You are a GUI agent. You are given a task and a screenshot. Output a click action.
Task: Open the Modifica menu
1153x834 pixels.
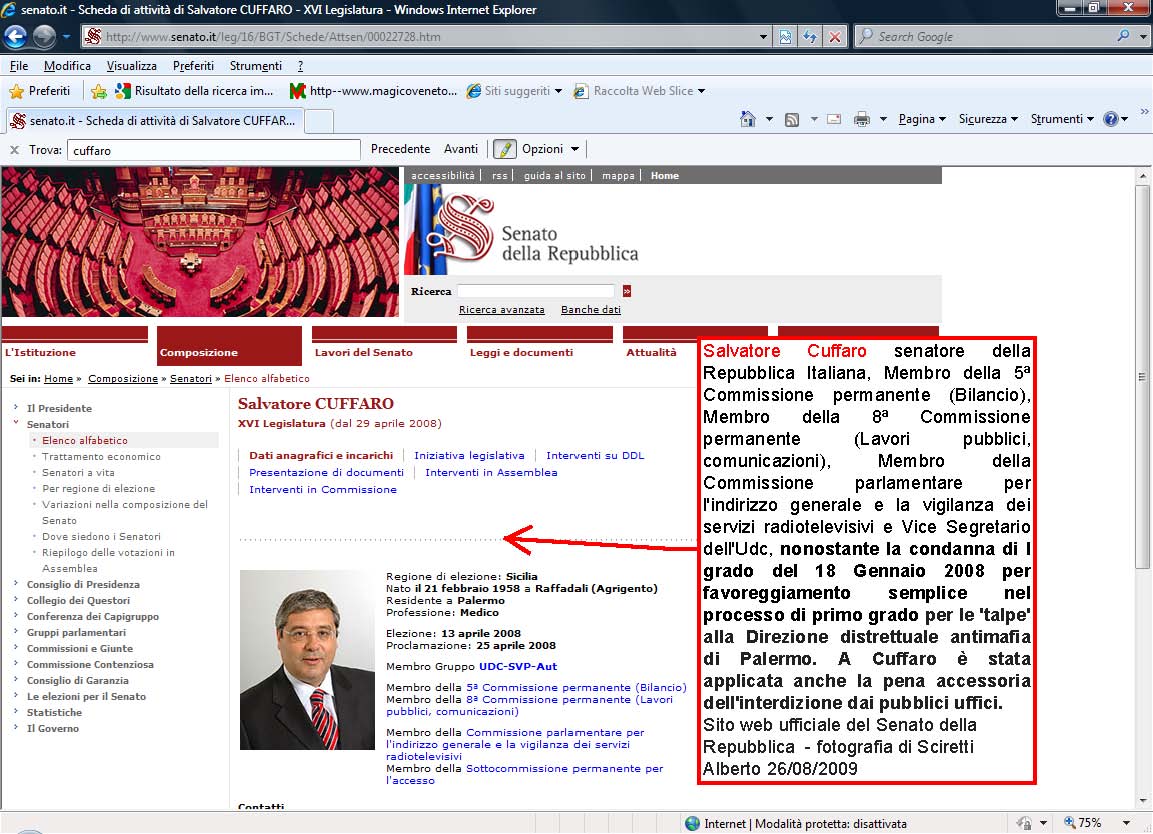point(67,66)
